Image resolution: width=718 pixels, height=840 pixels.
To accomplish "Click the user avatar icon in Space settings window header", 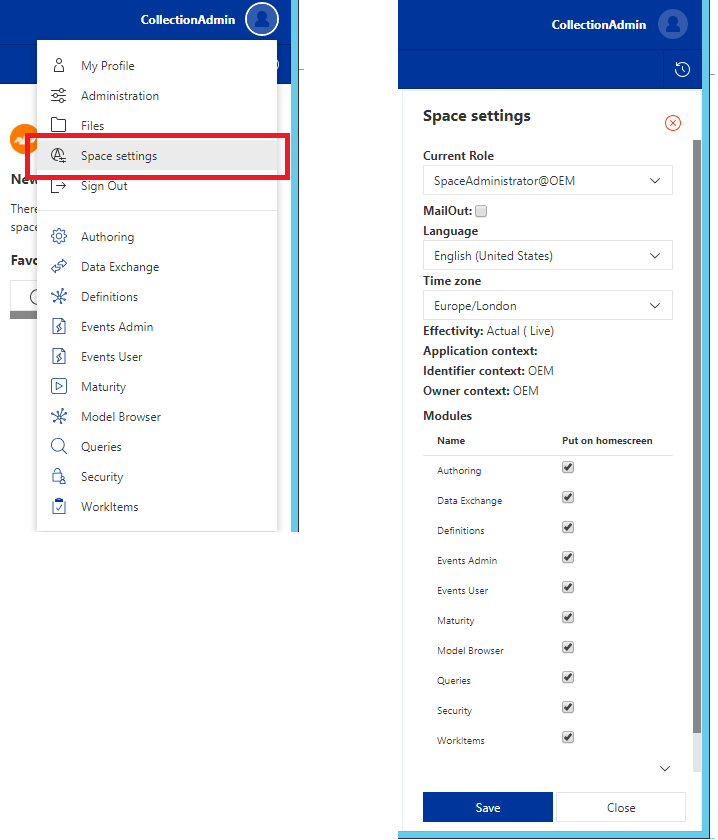I will coord(672,24).
